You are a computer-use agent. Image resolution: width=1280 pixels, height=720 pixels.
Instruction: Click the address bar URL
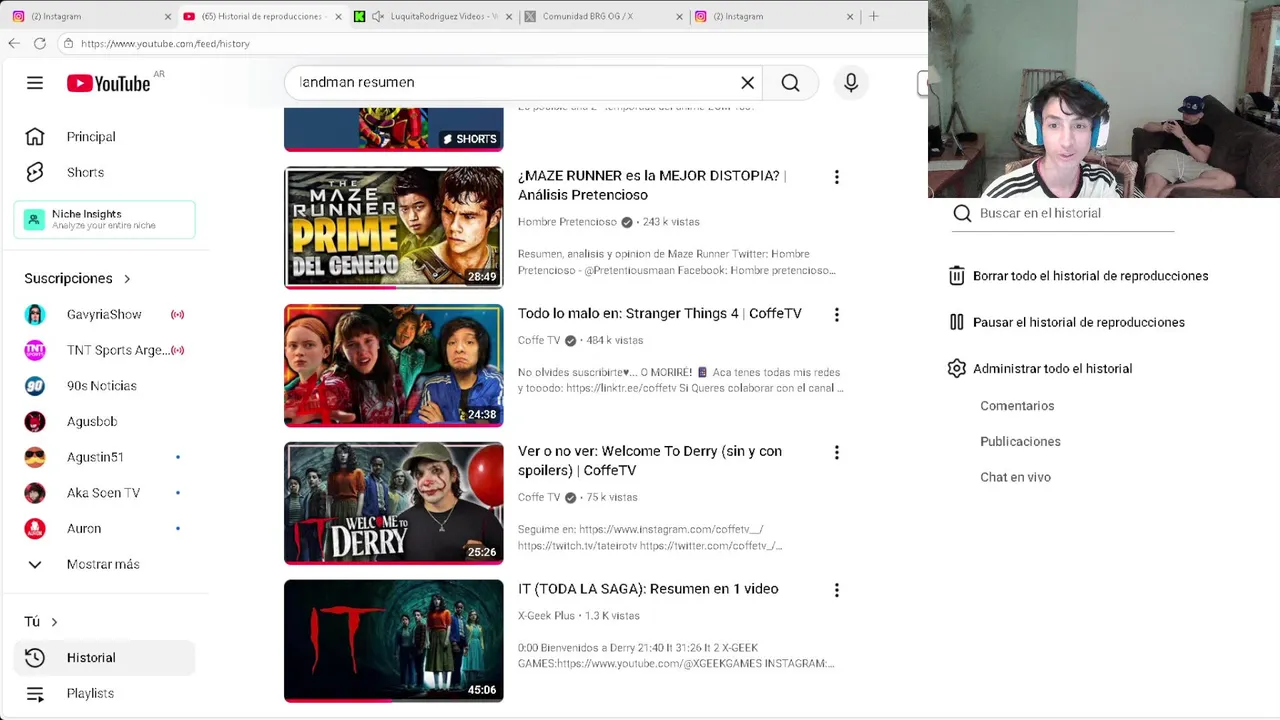point(165,44)
